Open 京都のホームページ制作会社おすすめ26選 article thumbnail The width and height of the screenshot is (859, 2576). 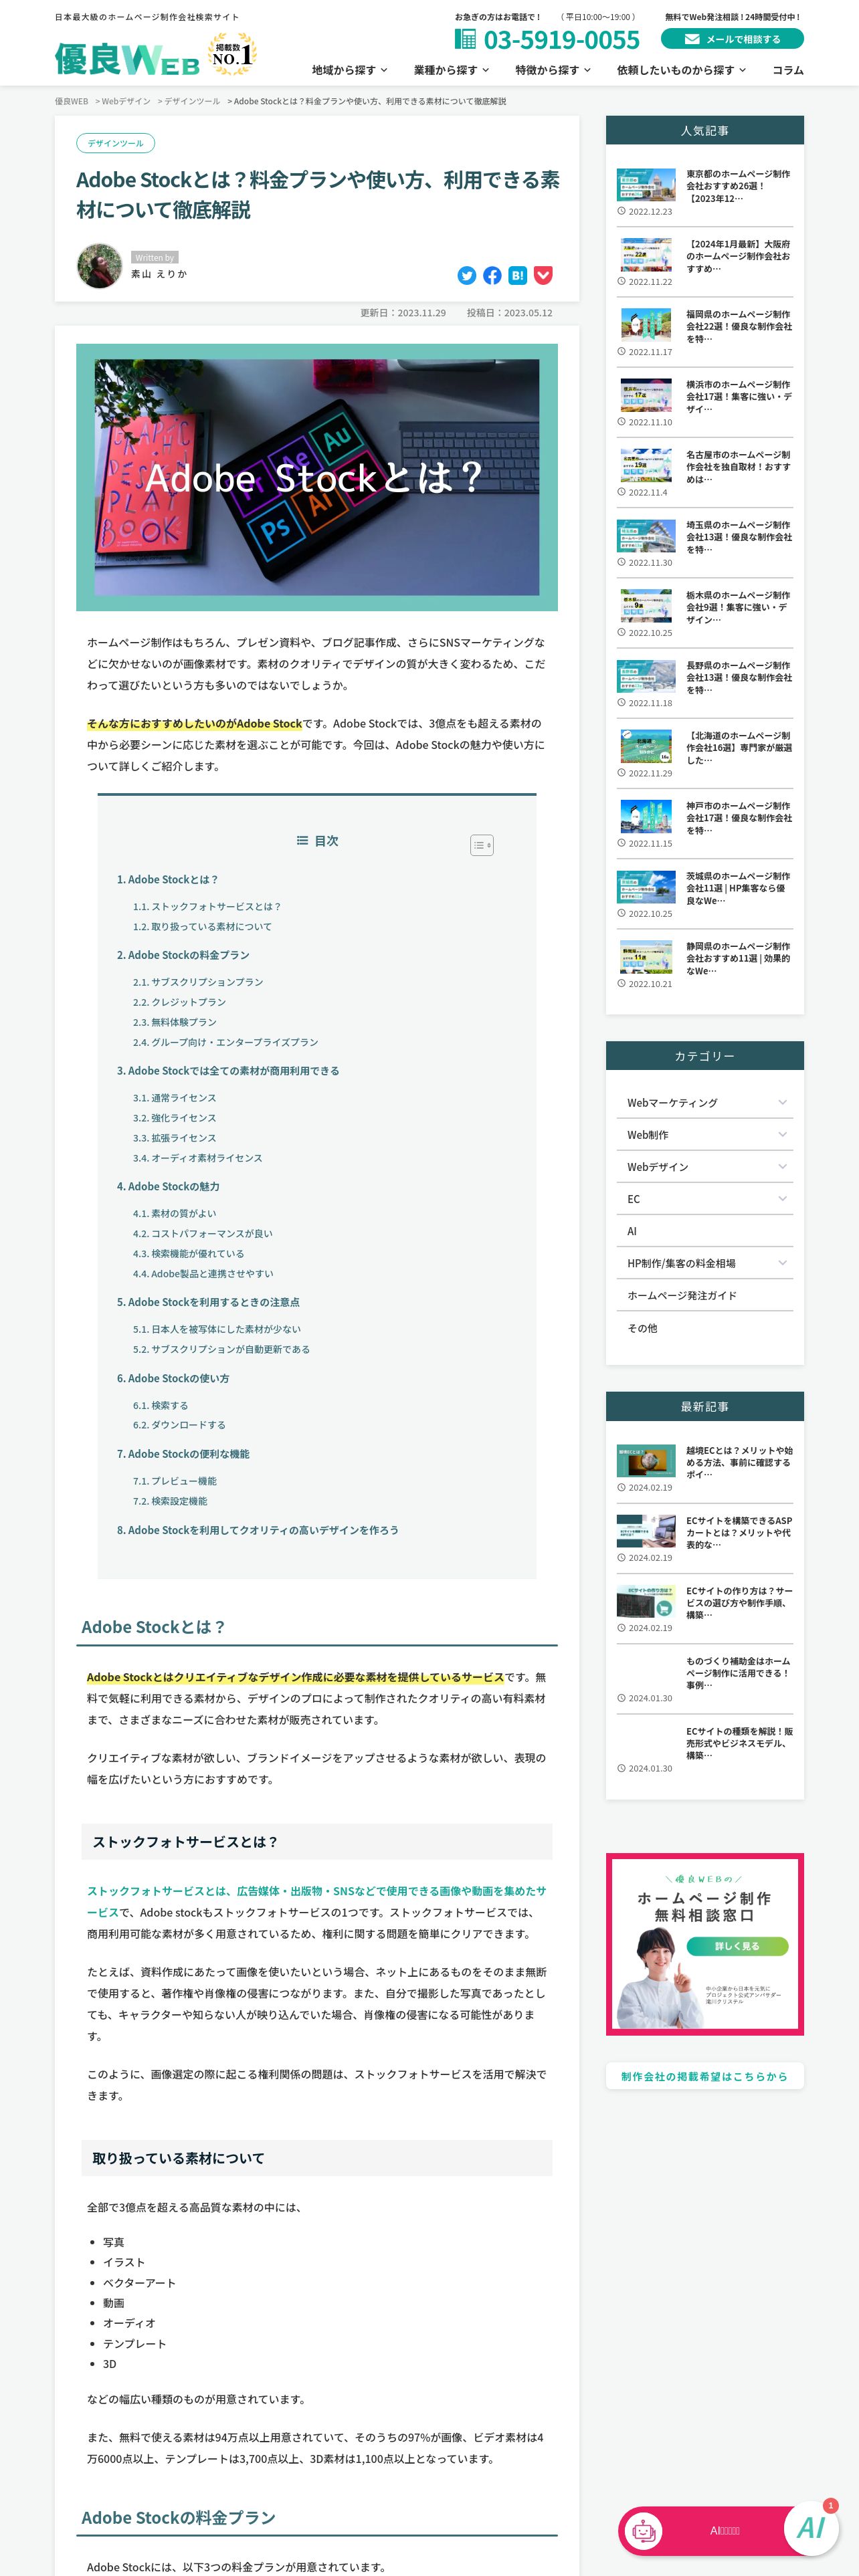pyautogui.click(x=645, y=185)
